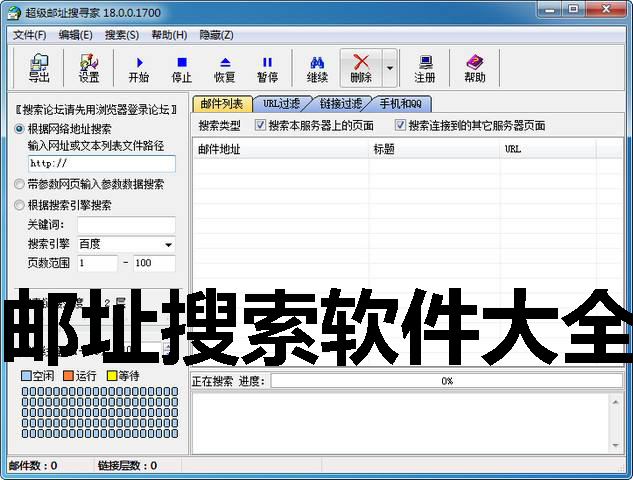This screenshot has height=480, width=633.
Task: Click the http:// URL input field
Action: click(x=102, y=163)
